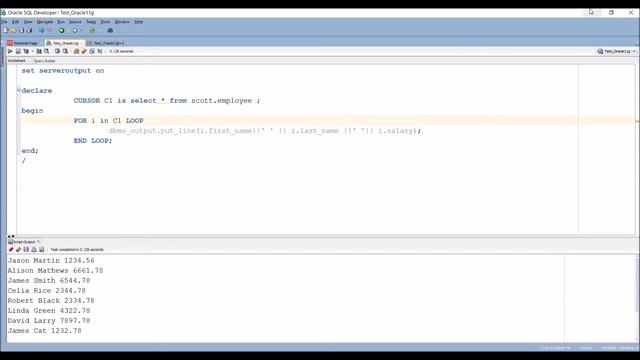Click the Save icon in main toolbar
This screenshot has width=640, height=360.
click(x=22, y=30)
